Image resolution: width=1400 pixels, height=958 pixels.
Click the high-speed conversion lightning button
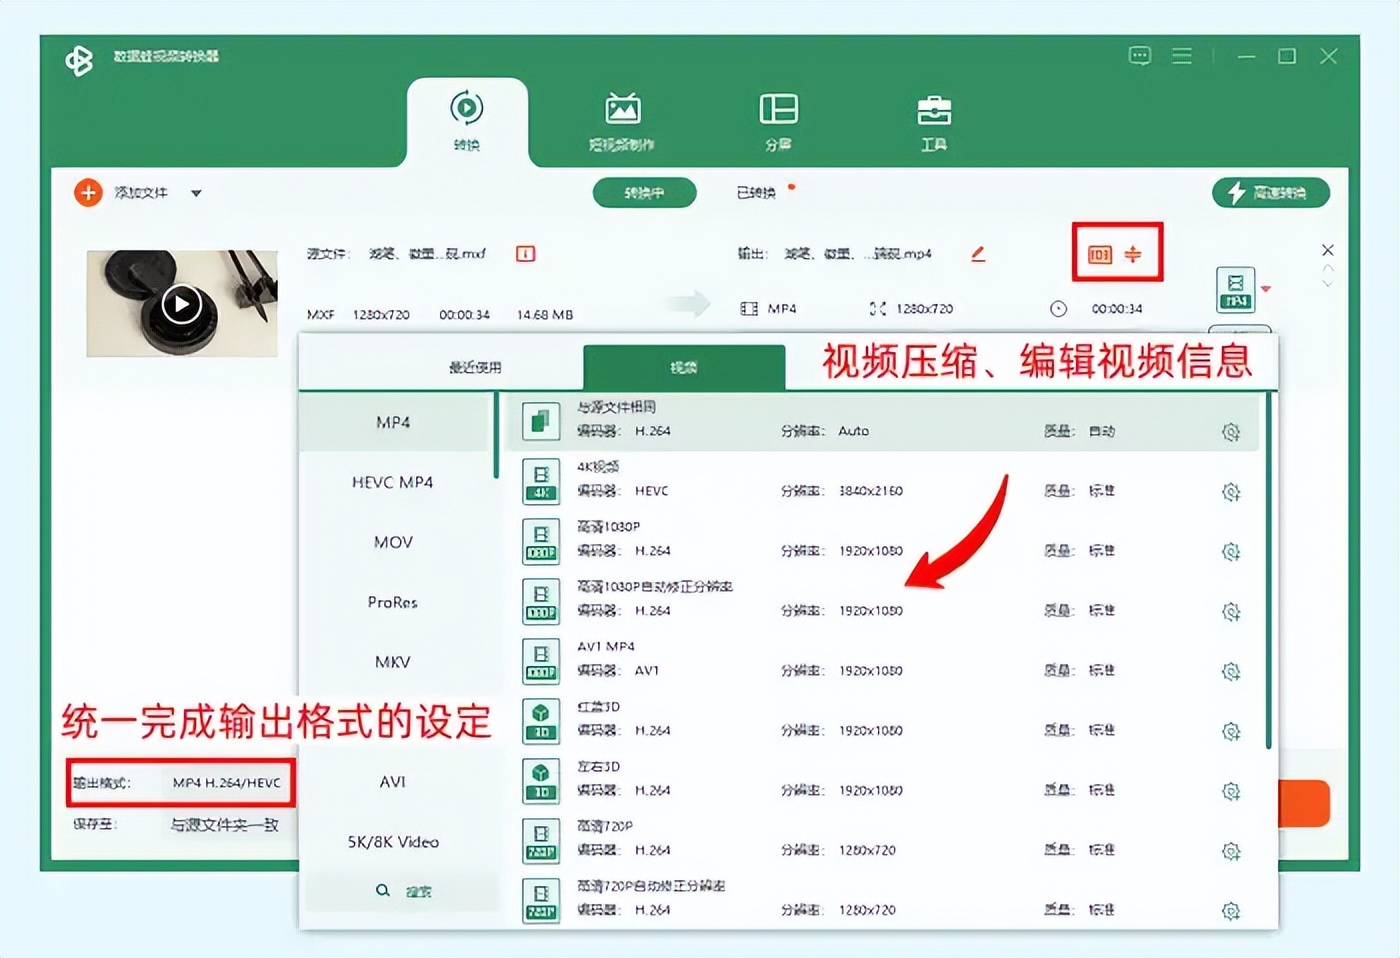[x=1270, y=192]
